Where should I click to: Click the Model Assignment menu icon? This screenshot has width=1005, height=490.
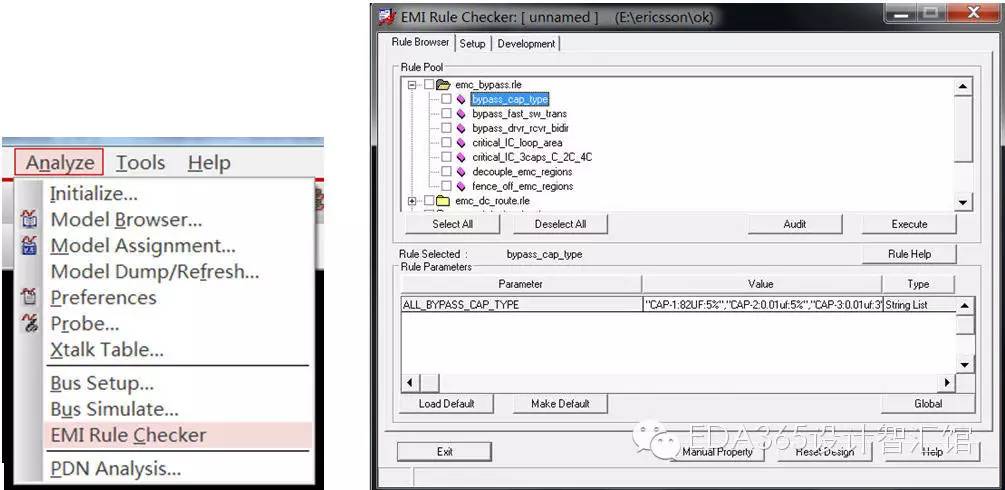click(x=29, y=246)
